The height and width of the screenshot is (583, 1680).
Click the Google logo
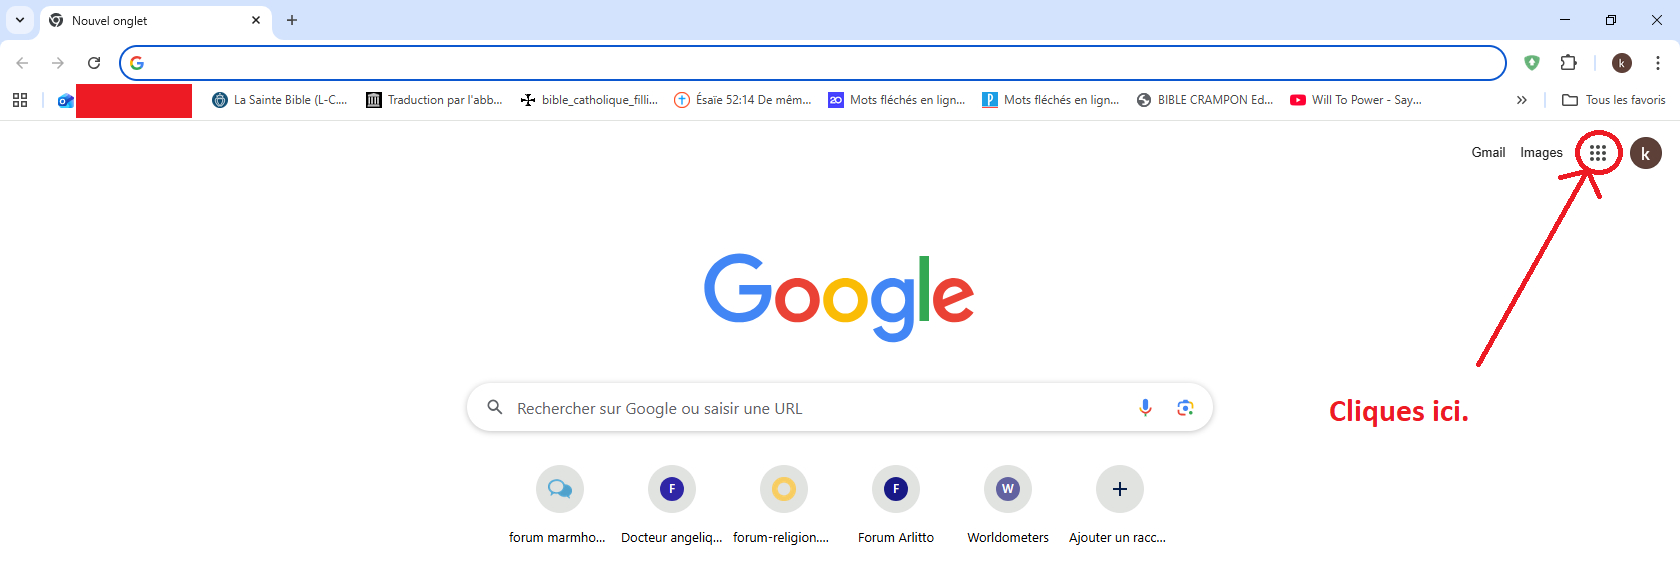tap(839, 297)
